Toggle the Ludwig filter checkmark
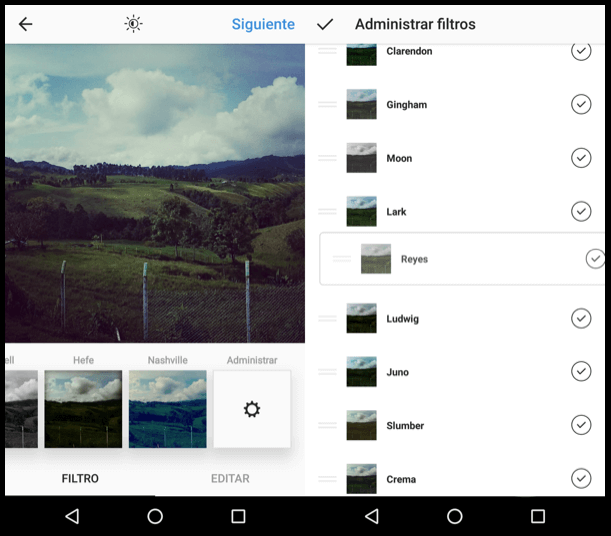Viewport: 611px width, 536px height. [581, 318]
